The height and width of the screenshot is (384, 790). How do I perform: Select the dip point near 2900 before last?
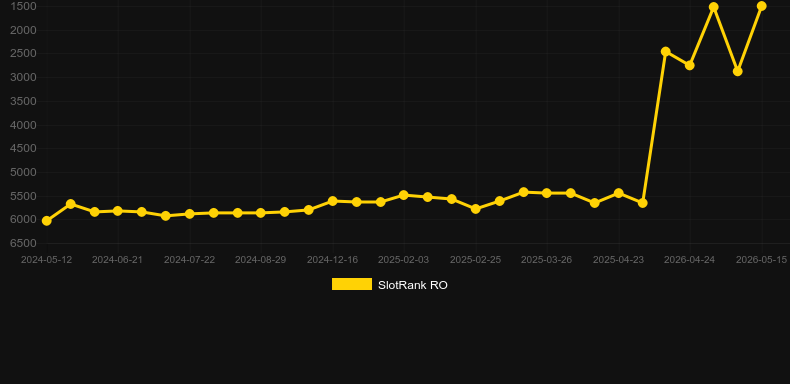pyautogui.click(x=738, y=71)
